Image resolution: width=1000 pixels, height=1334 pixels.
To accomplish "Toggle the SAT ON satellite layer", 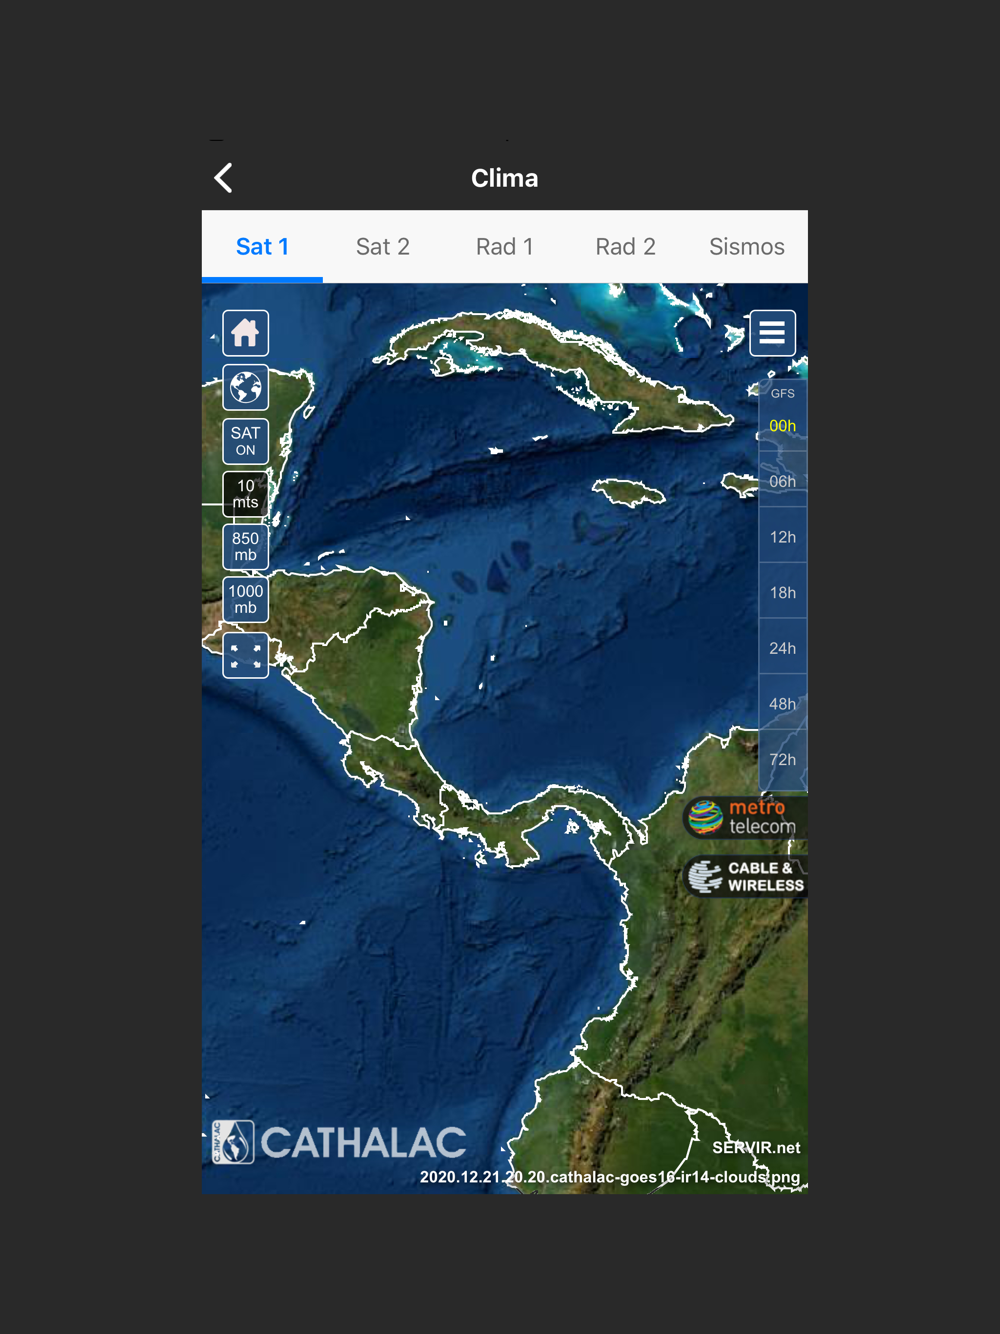I will [245, 441].
